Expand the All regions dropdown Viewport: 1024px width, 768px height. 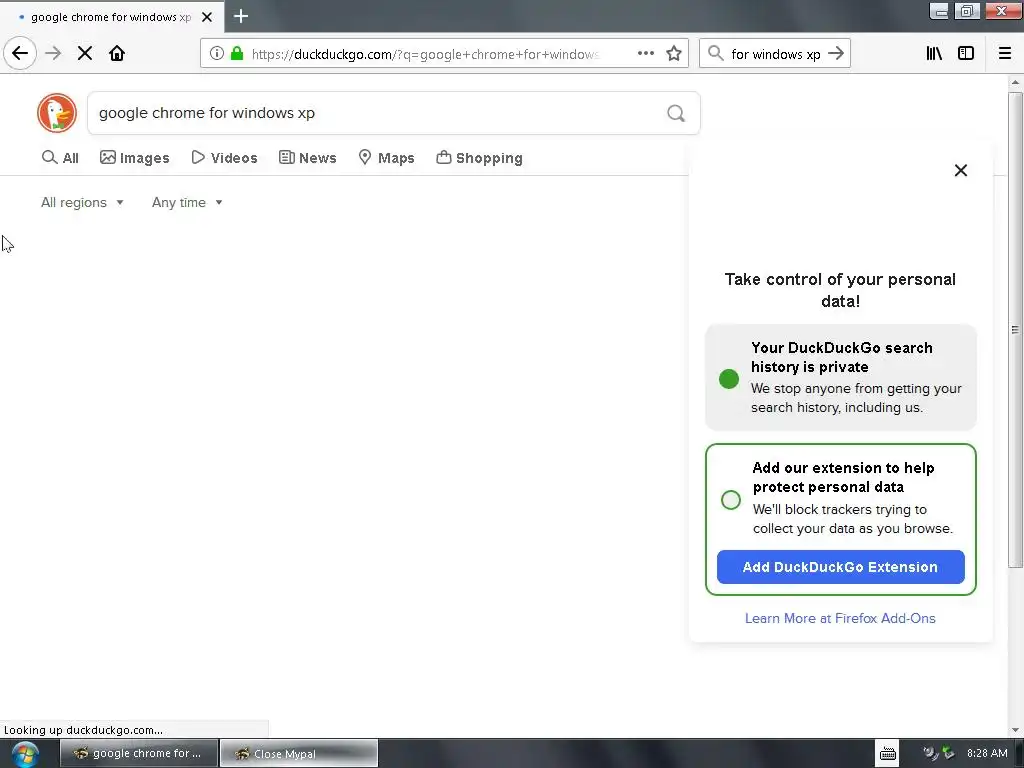click(82, 202)
